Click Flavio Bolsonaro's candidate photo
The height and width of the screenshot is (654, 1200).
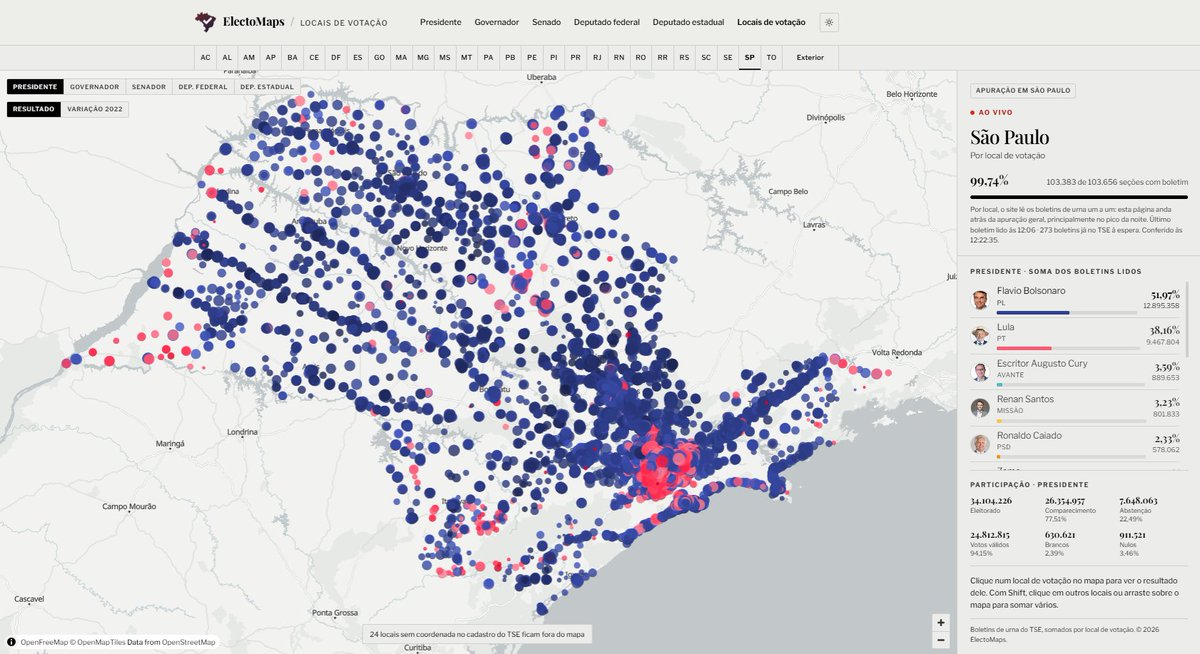[x=980, y=300]
